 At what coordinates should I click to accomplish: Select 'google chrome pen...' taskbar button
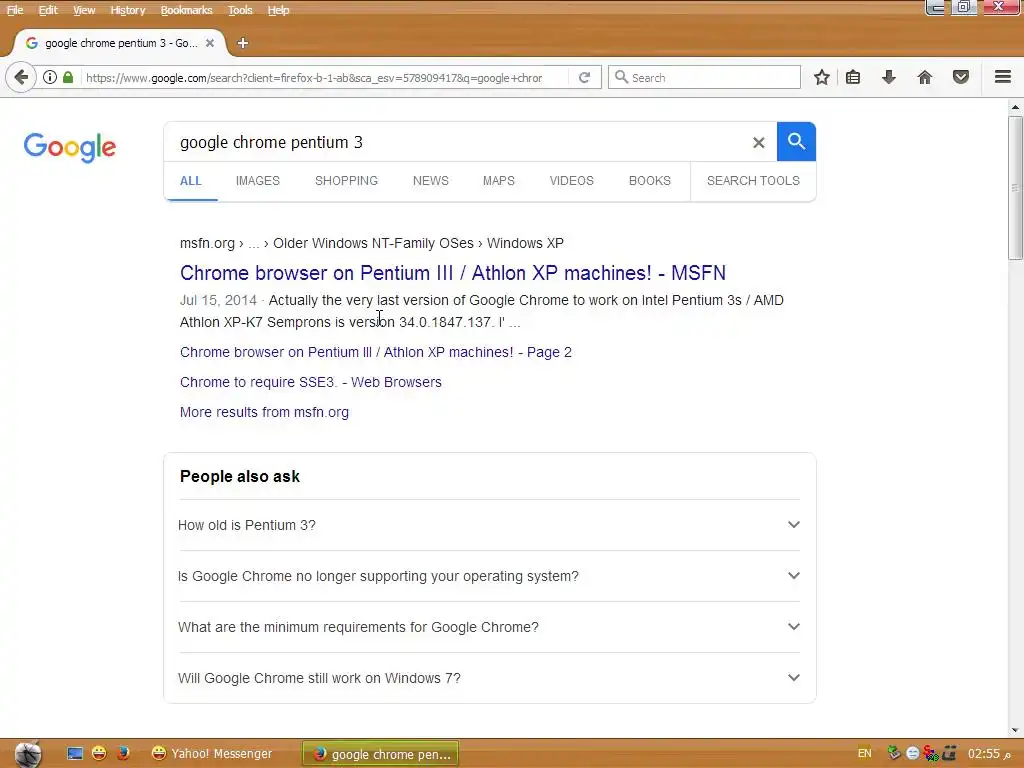coord(381,754)
